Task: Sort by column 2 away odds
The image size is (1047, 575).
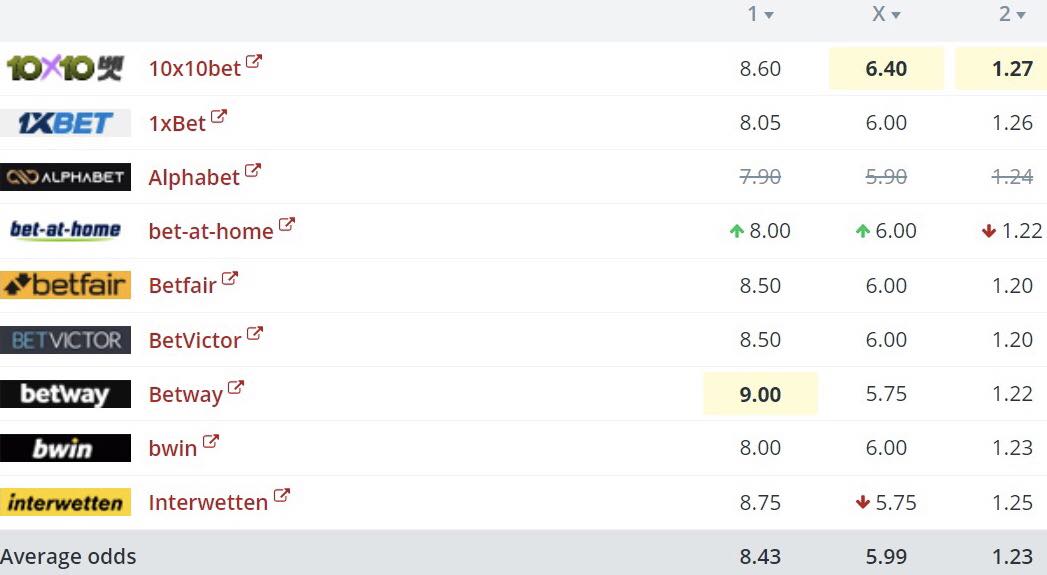Action: click(x=1013, y=15)
